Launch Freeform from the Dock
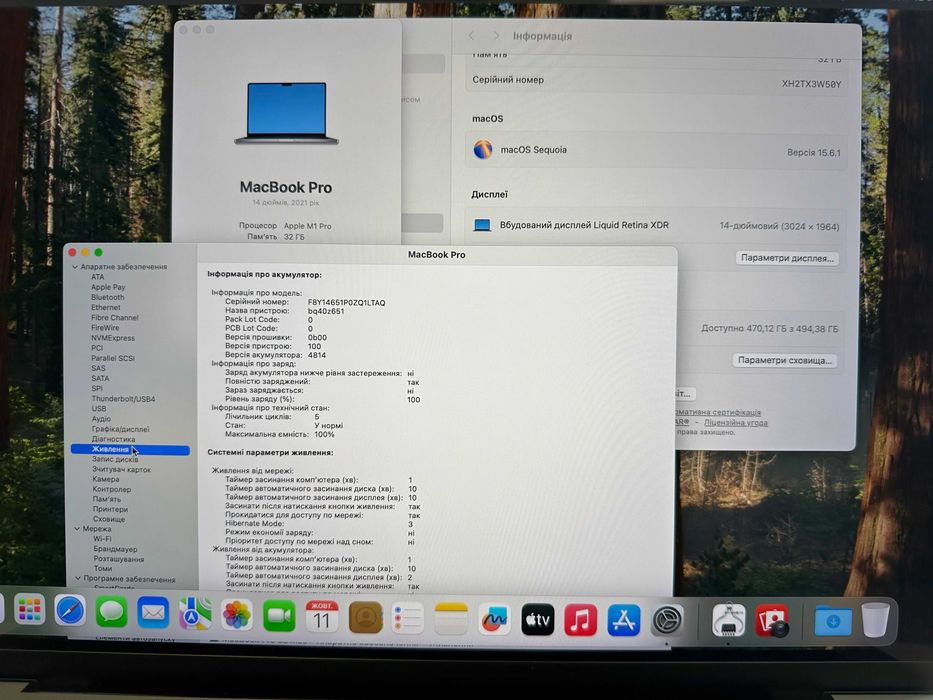 tap(494, 620)
